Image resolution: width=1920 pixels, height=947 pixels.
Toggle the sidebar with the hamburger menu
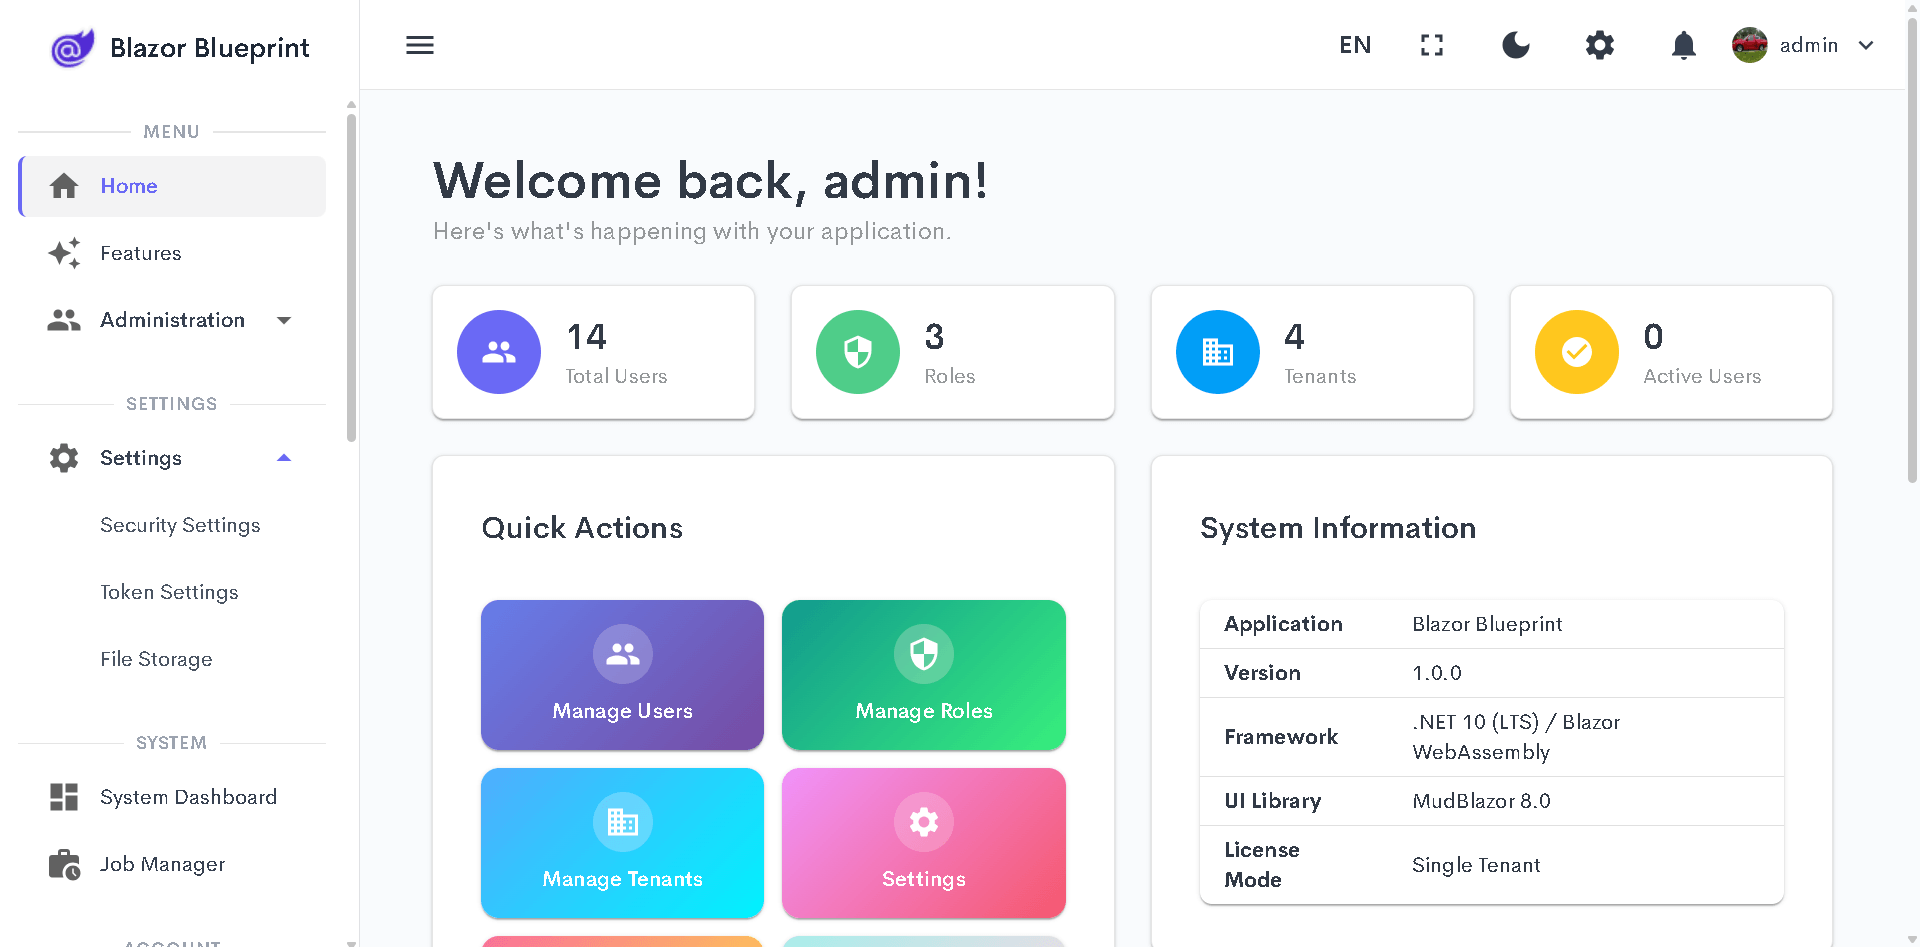pyautogui.click(x=419, y=45)
